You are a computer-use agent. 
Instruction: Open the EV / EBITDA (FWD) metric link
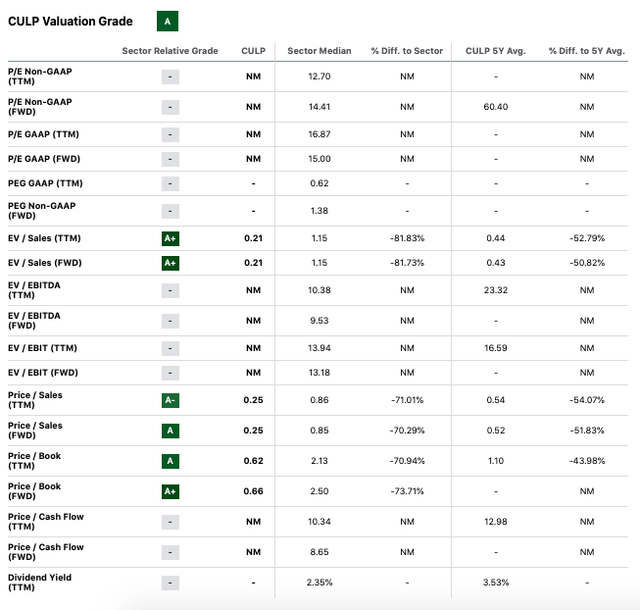[x=34, y=321]
